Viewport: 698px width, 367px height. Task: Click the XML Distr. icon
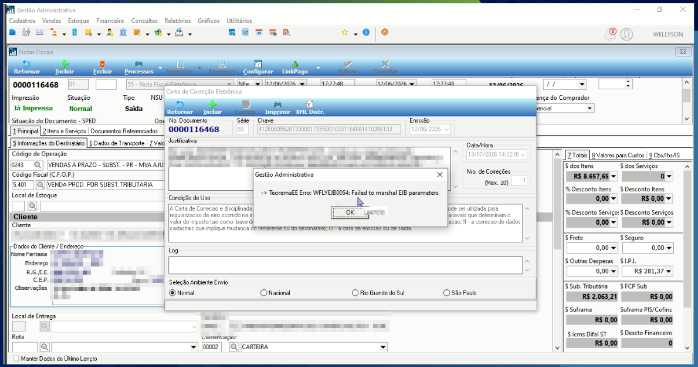(x=310, y=108)
